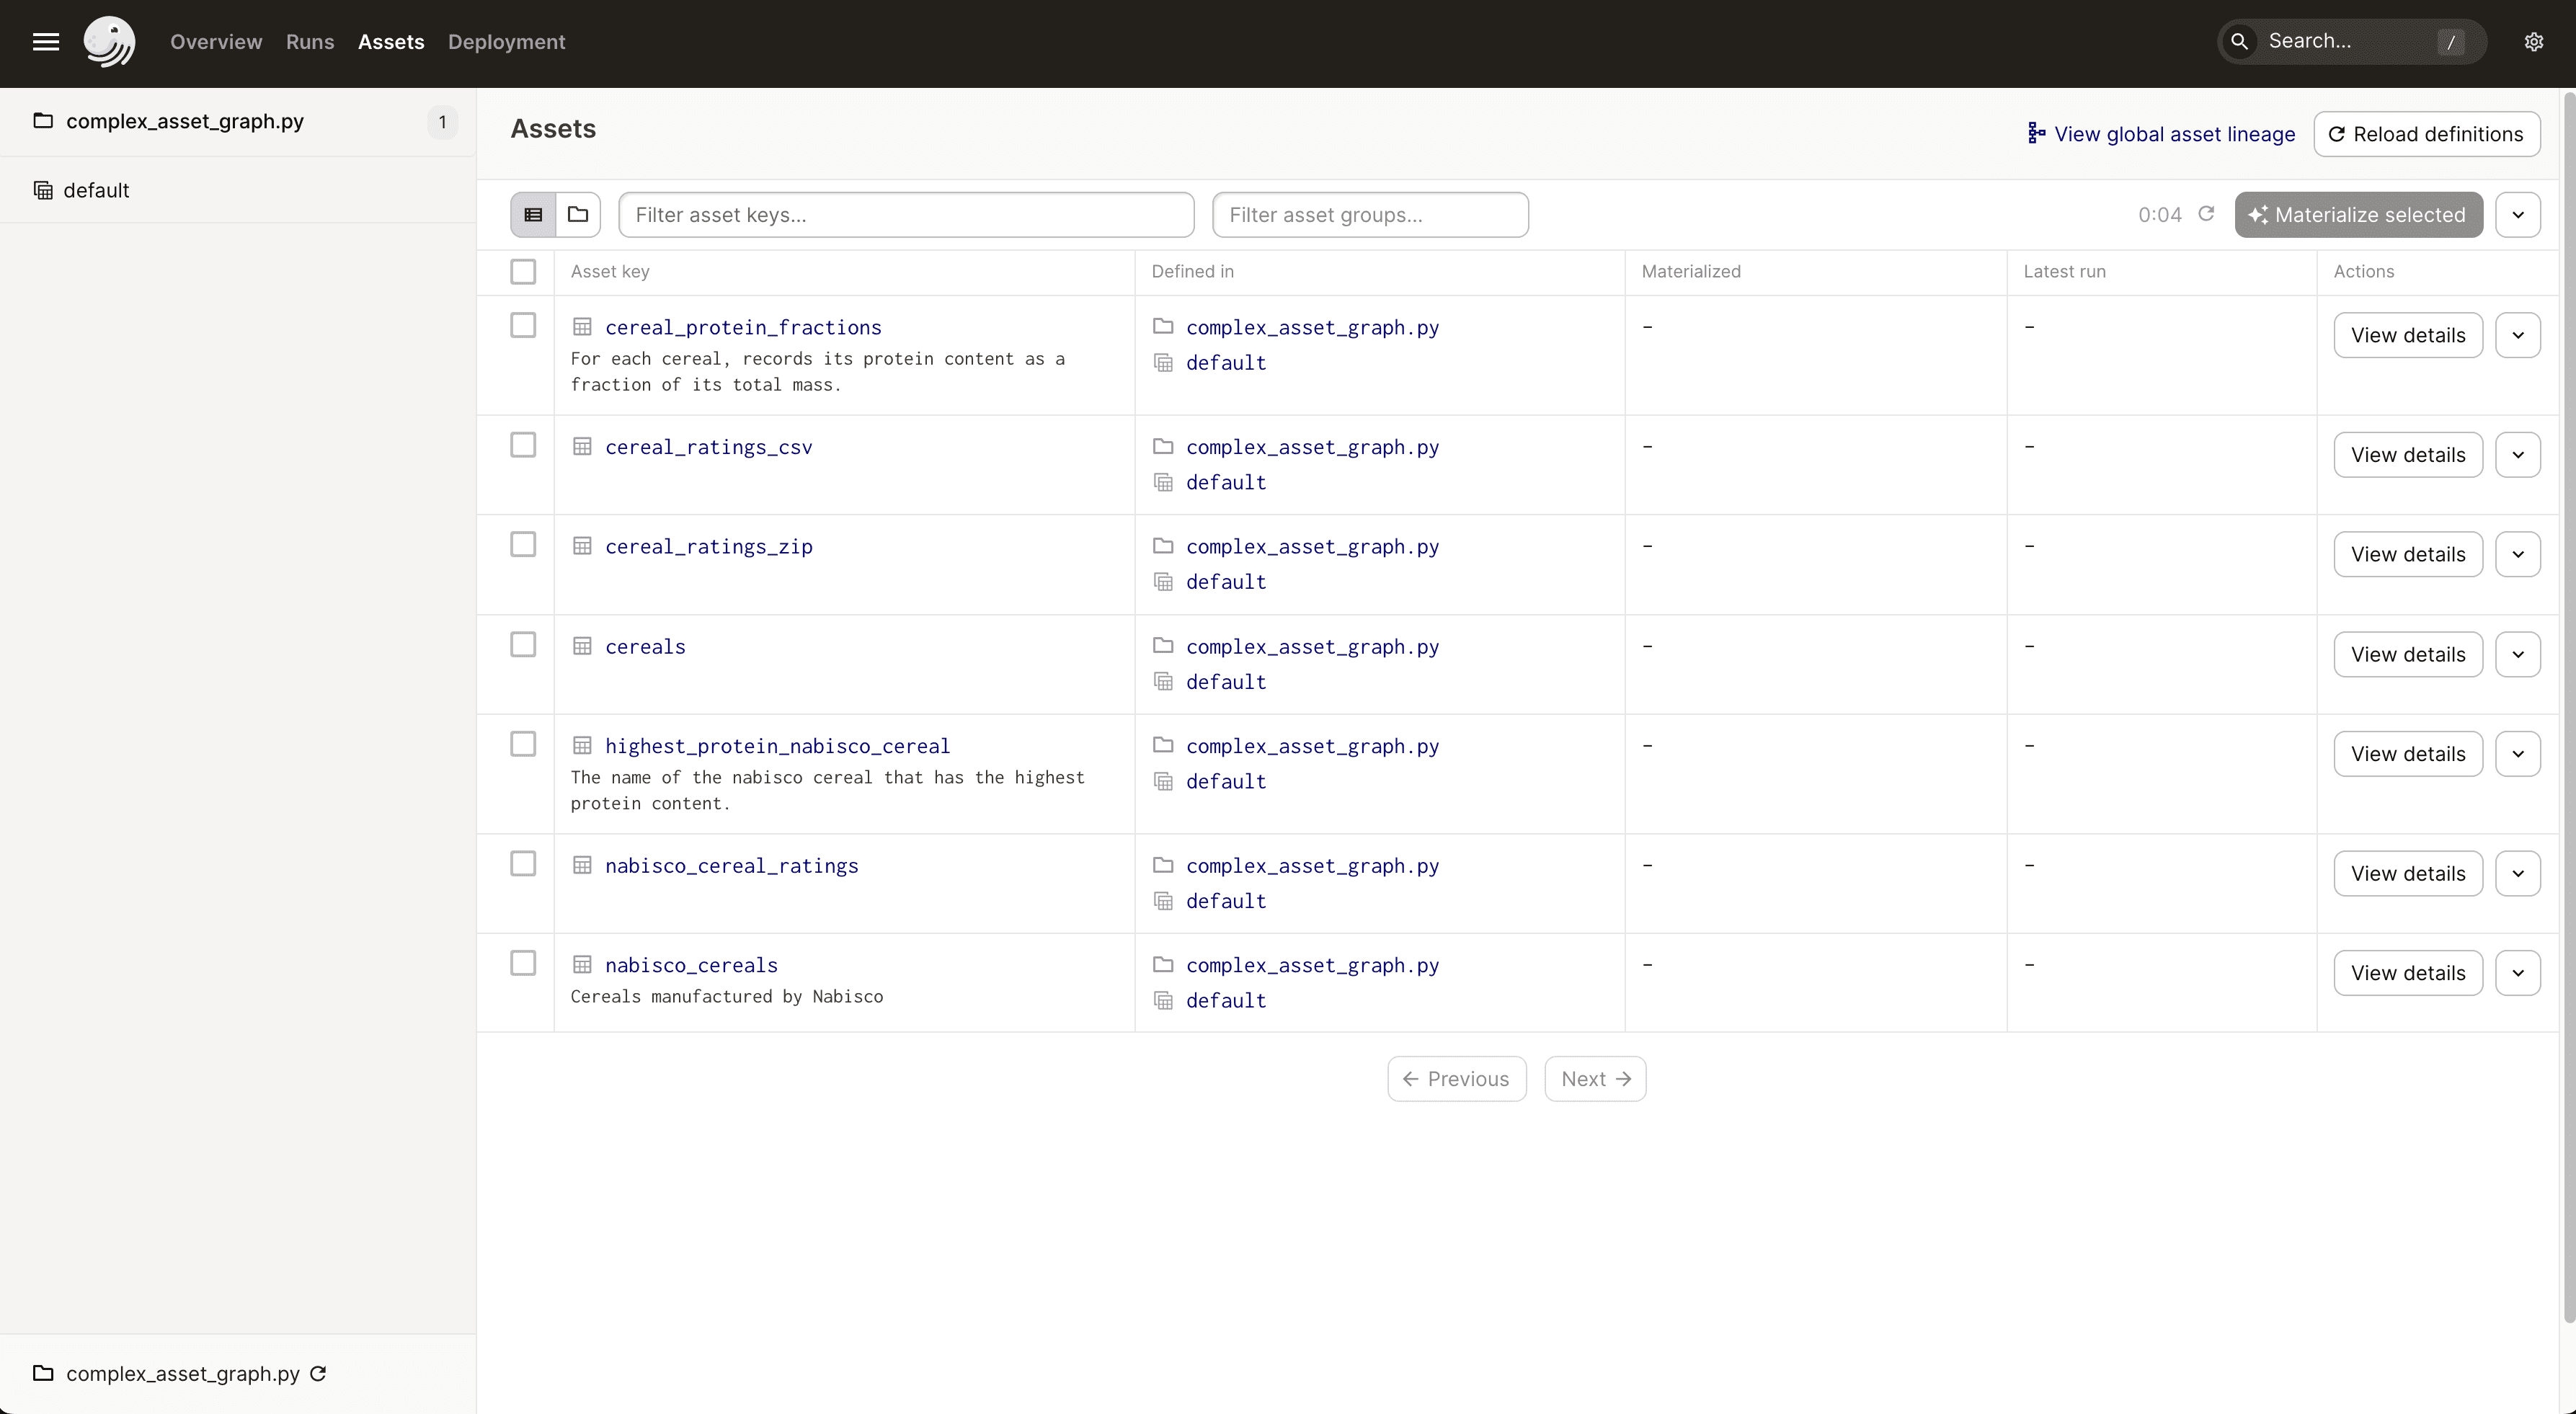Toggle the checkbox for cereal_ratings_csv
Viewport: 2576px width, 1414px height.
click(524, 448)
